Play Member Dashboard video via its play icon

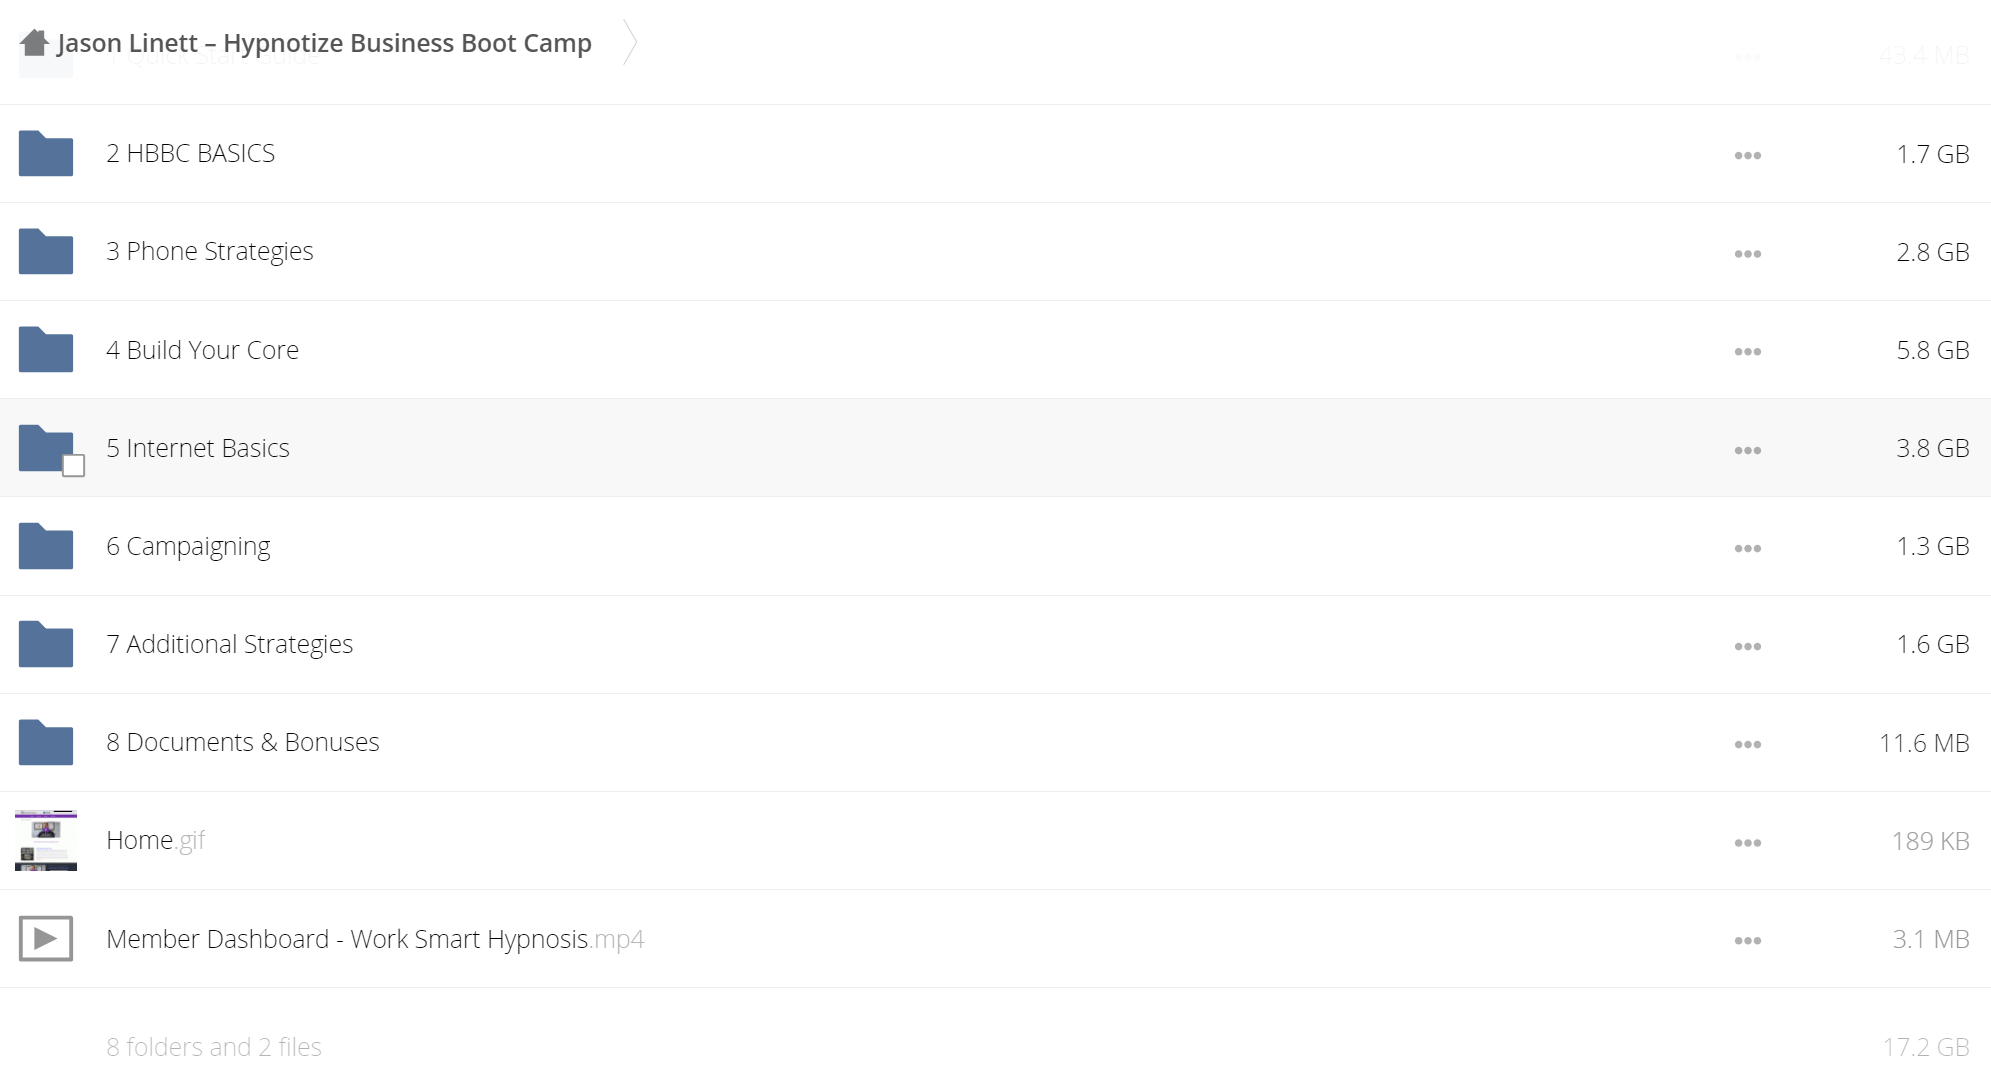click(46, 939)
